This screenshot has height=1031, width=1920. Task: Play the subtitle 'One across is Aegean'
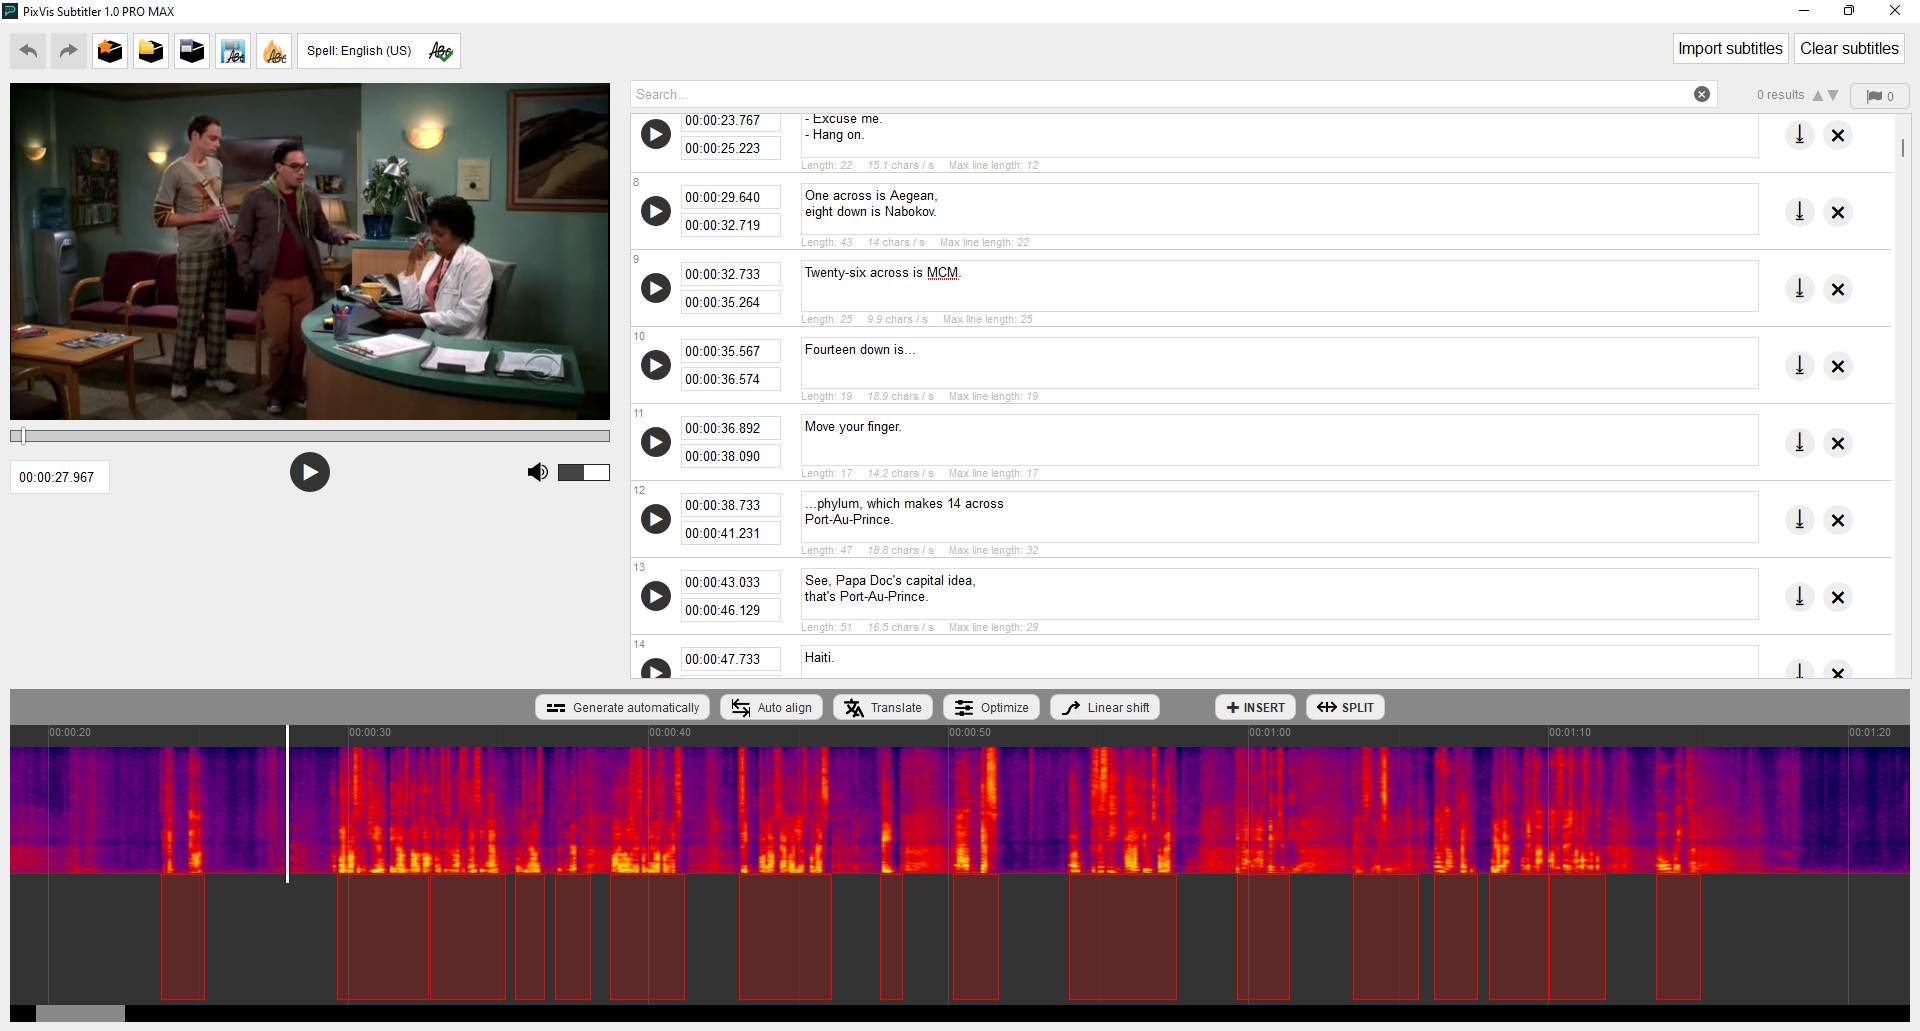[656, 211]
